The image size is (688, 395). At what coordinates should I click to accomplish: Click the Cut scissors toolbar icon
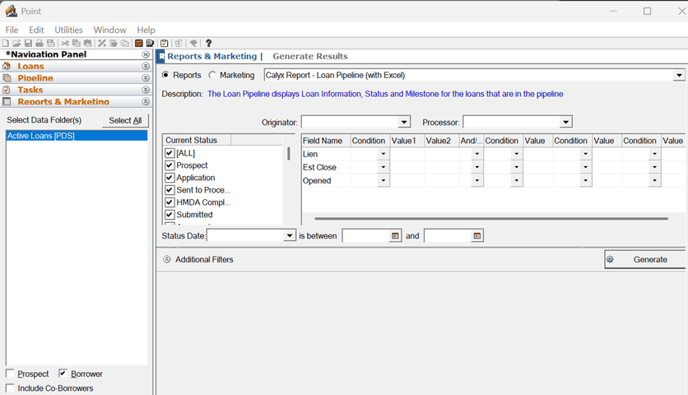coord(64,43)
